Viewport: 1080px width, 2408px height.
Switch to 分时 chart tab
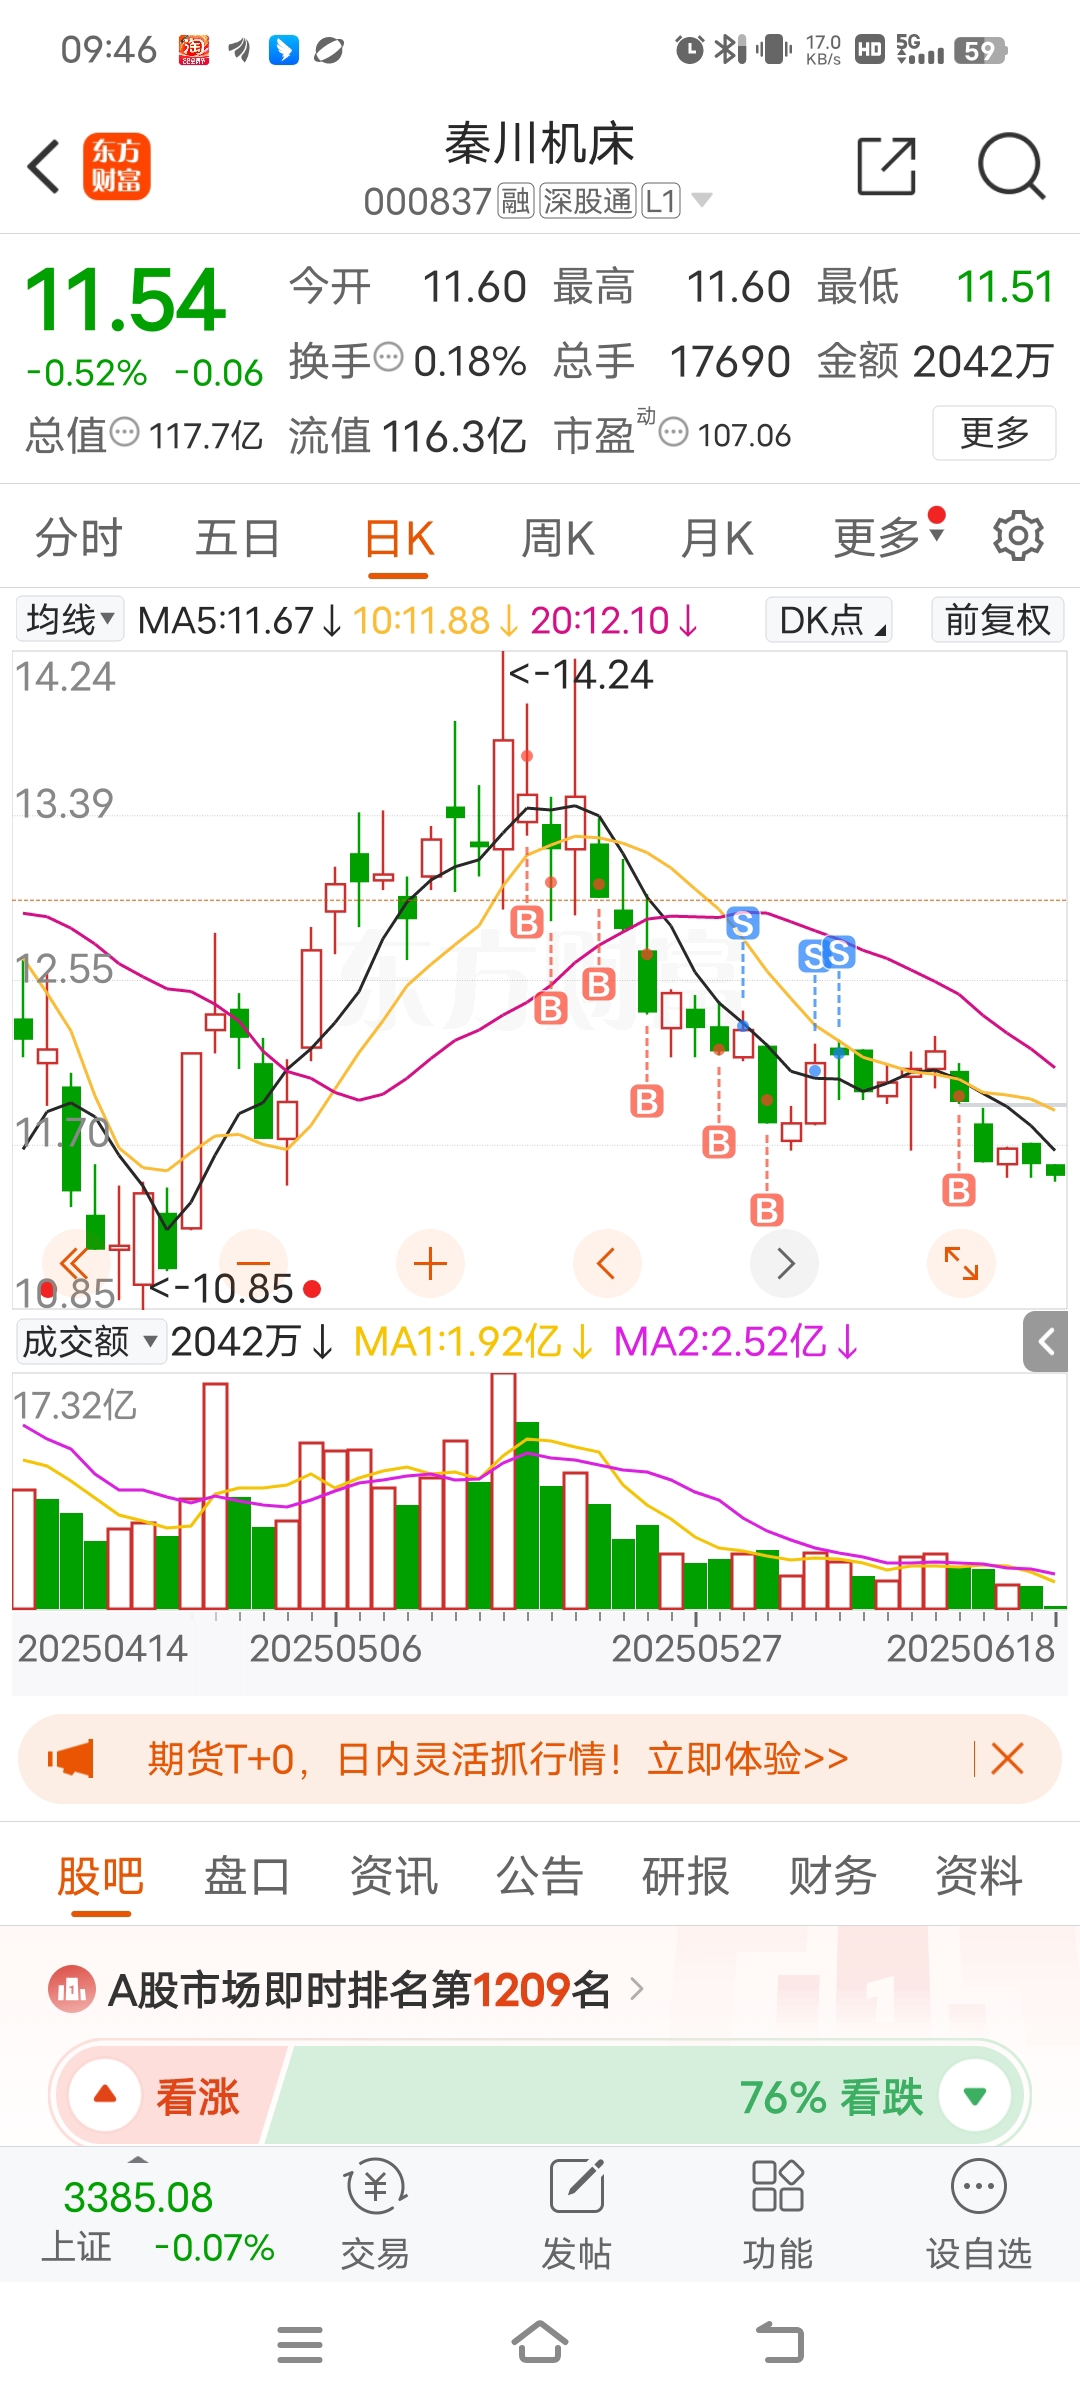(x=79, y=538)
